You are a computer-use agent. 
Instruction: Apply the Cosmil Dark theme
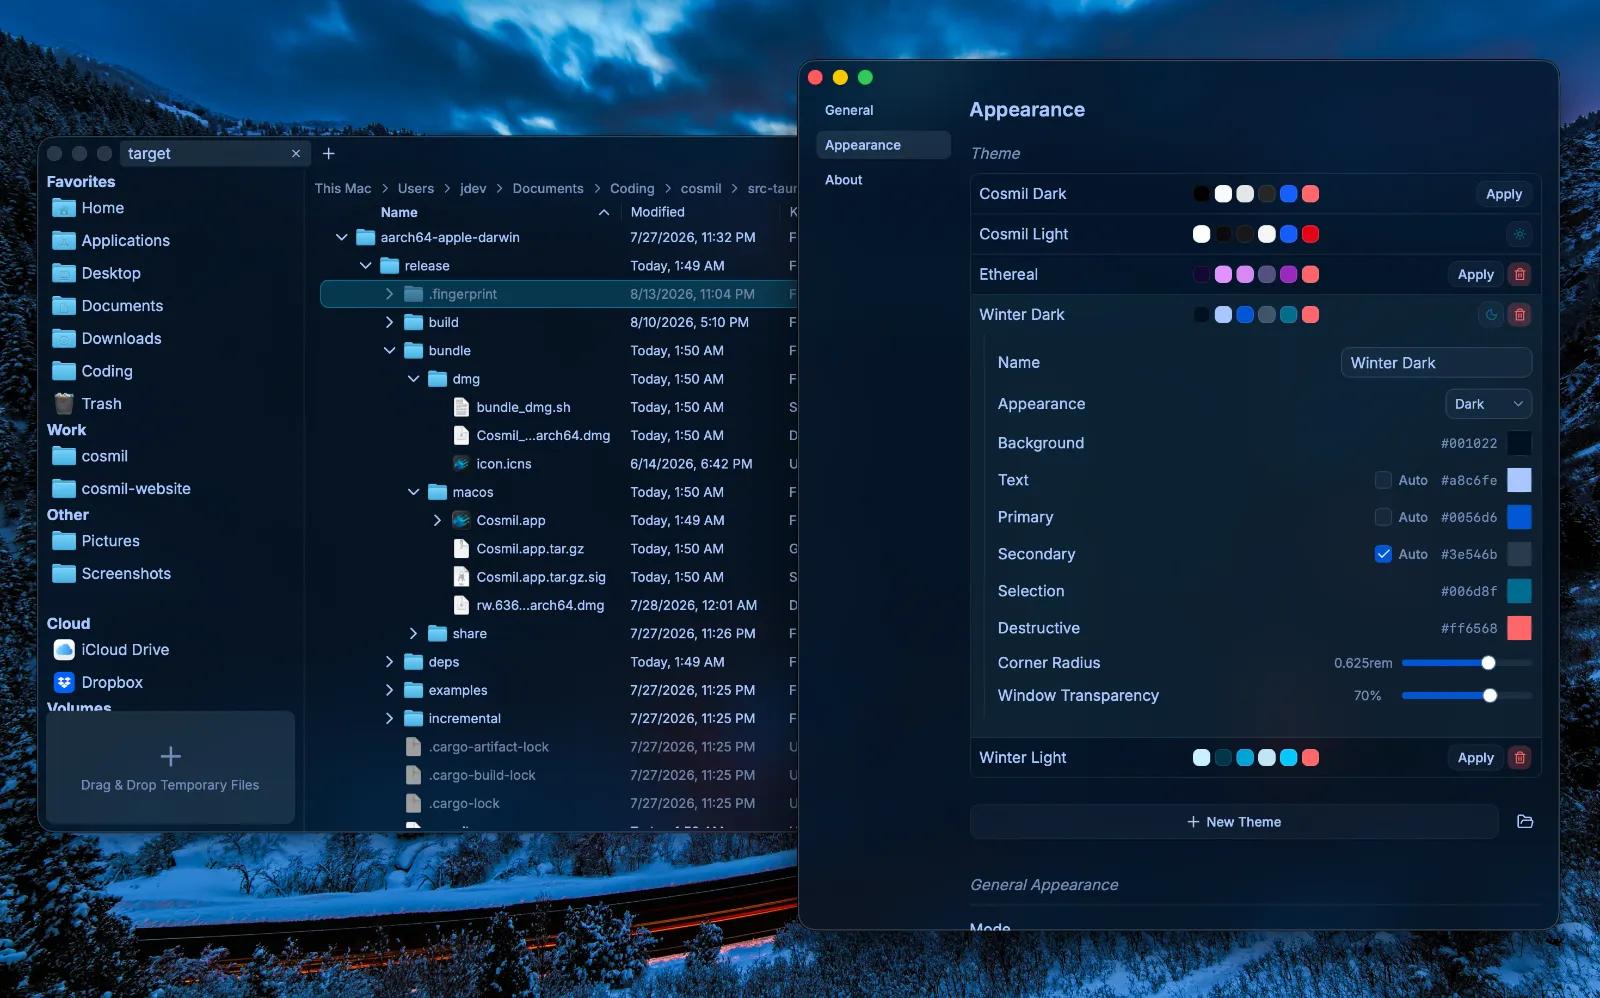coord(1503,194)
